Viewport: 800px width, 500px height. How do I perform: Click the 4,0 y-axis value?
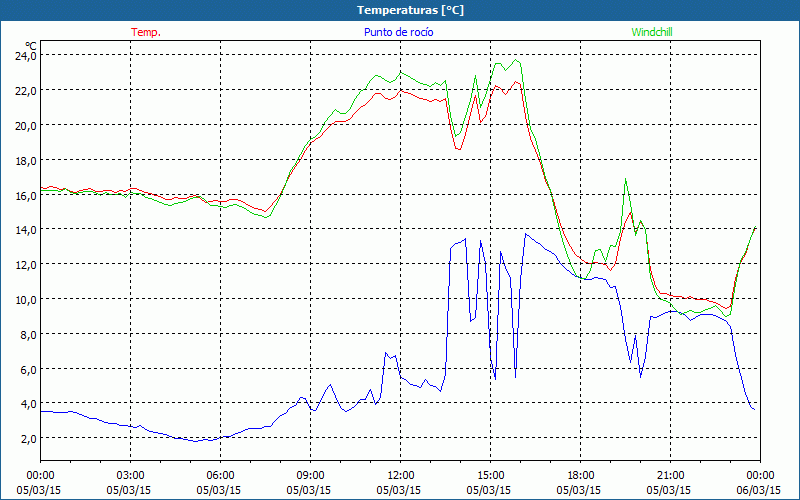(x=29, y=404)
